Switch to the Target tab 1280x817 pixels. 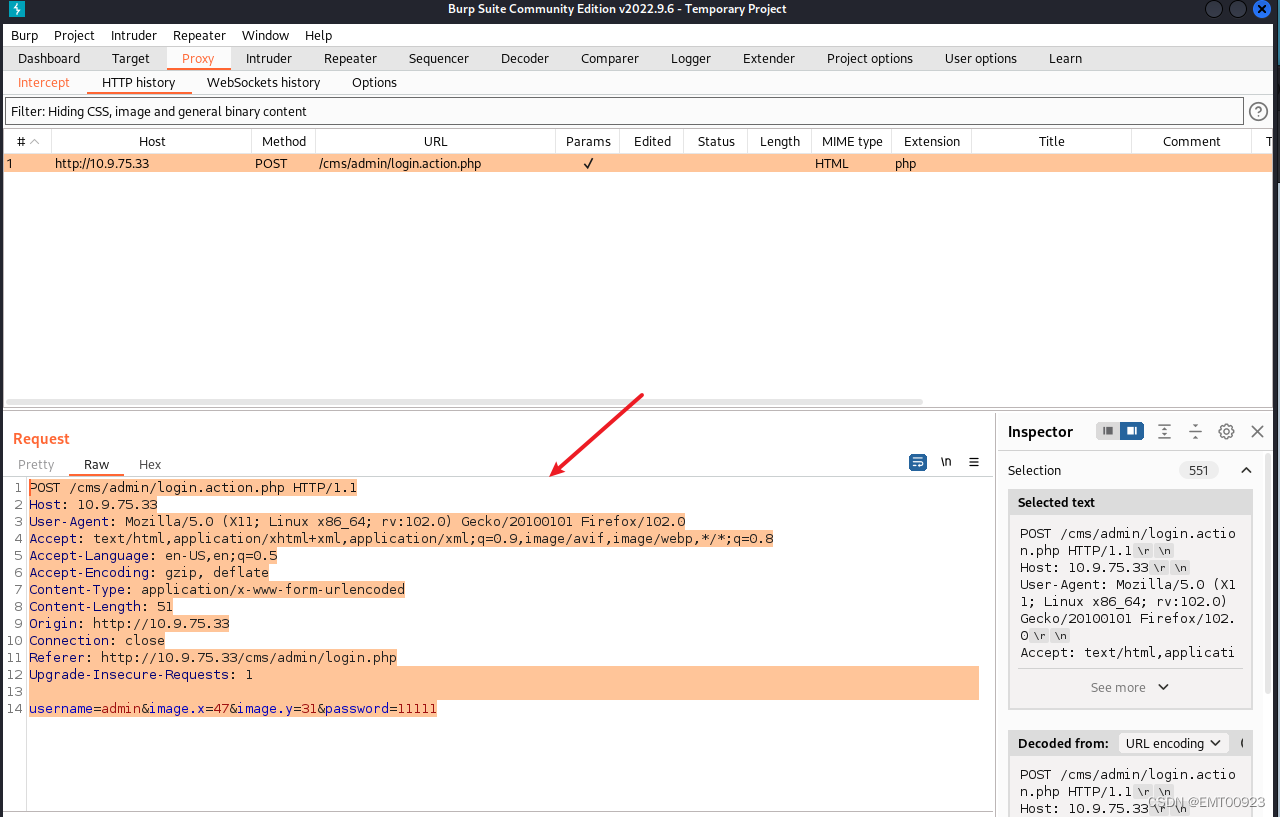131,58
